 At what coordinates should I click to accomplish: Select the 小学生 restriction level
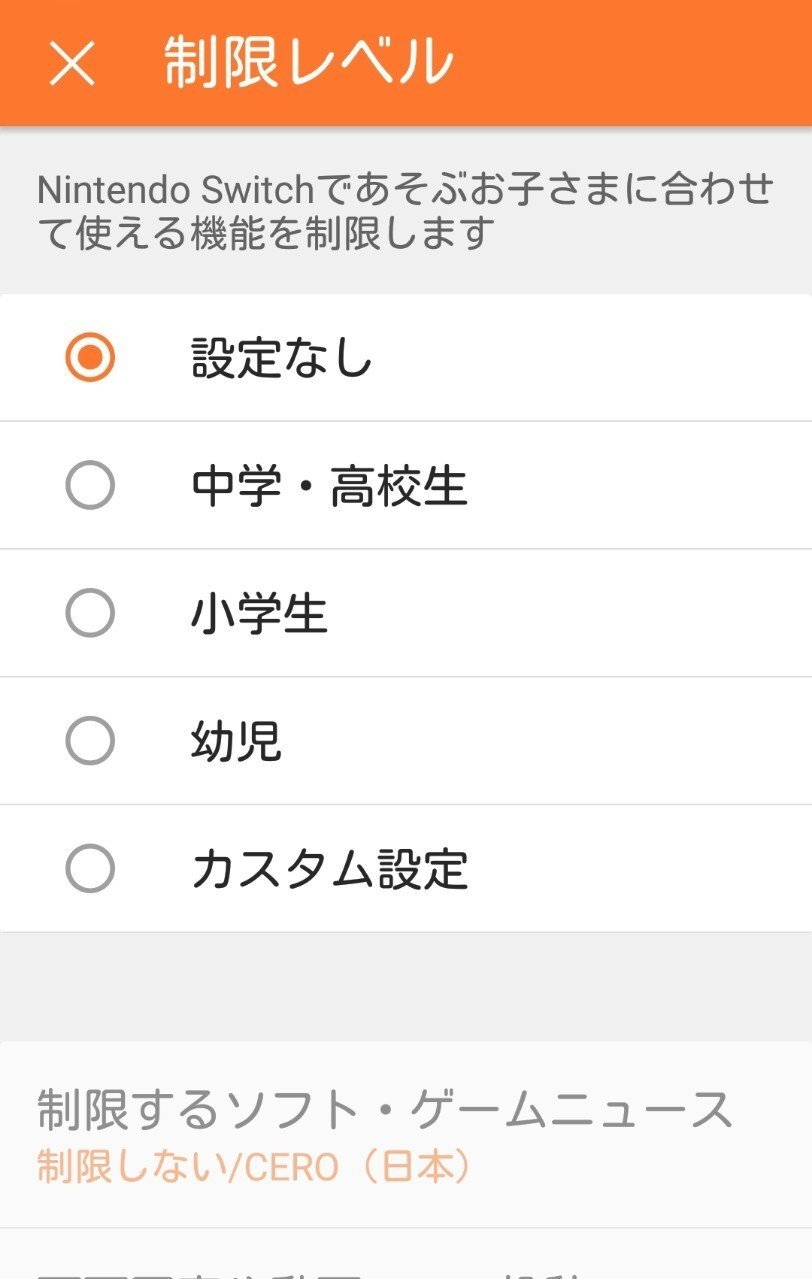click(92, 613)
